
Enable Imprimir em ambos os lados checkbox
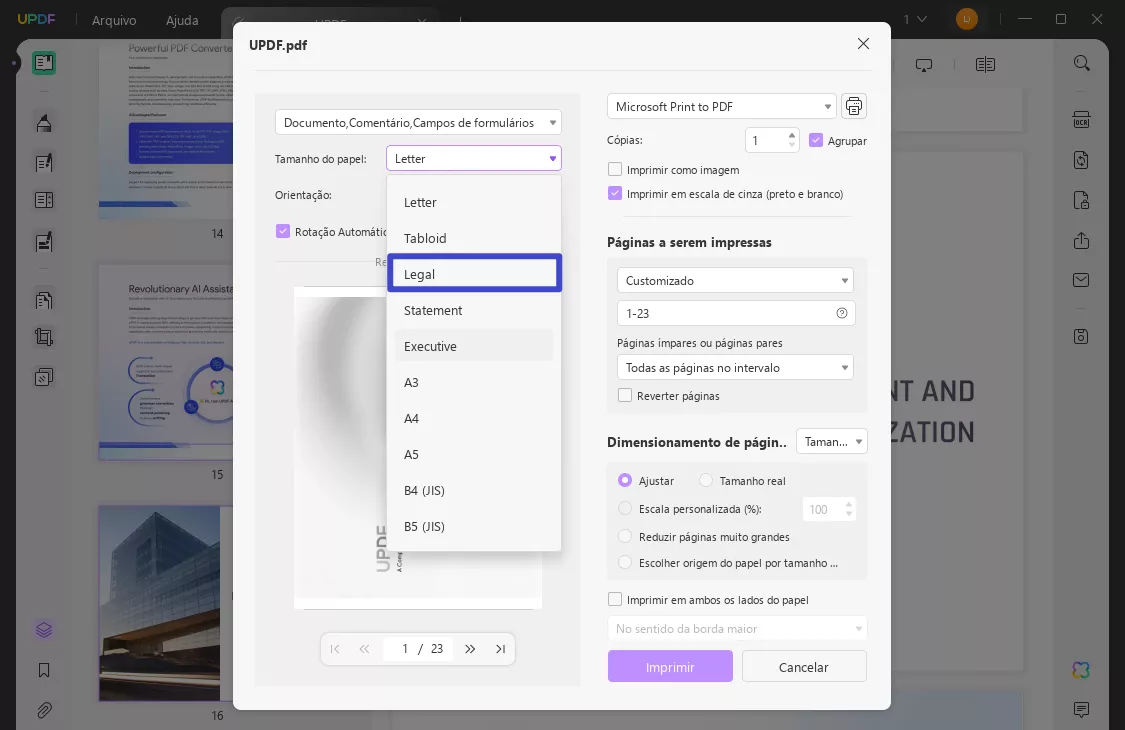pyautogui.click(x=615, y=599)
